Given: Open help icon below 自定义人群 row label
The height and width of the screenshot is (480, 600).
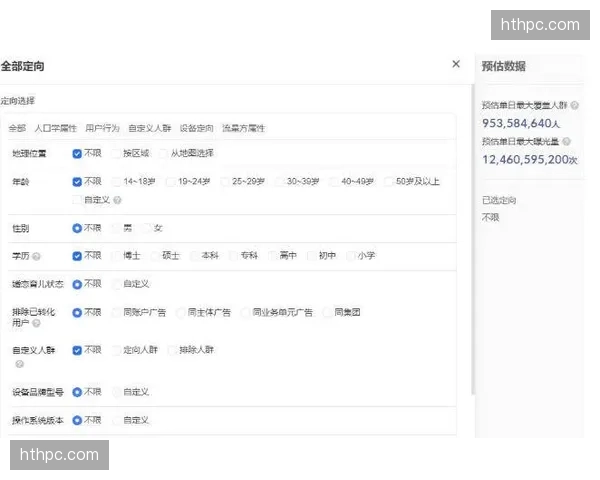Looking at the screenshot, I should coord(19,364).
